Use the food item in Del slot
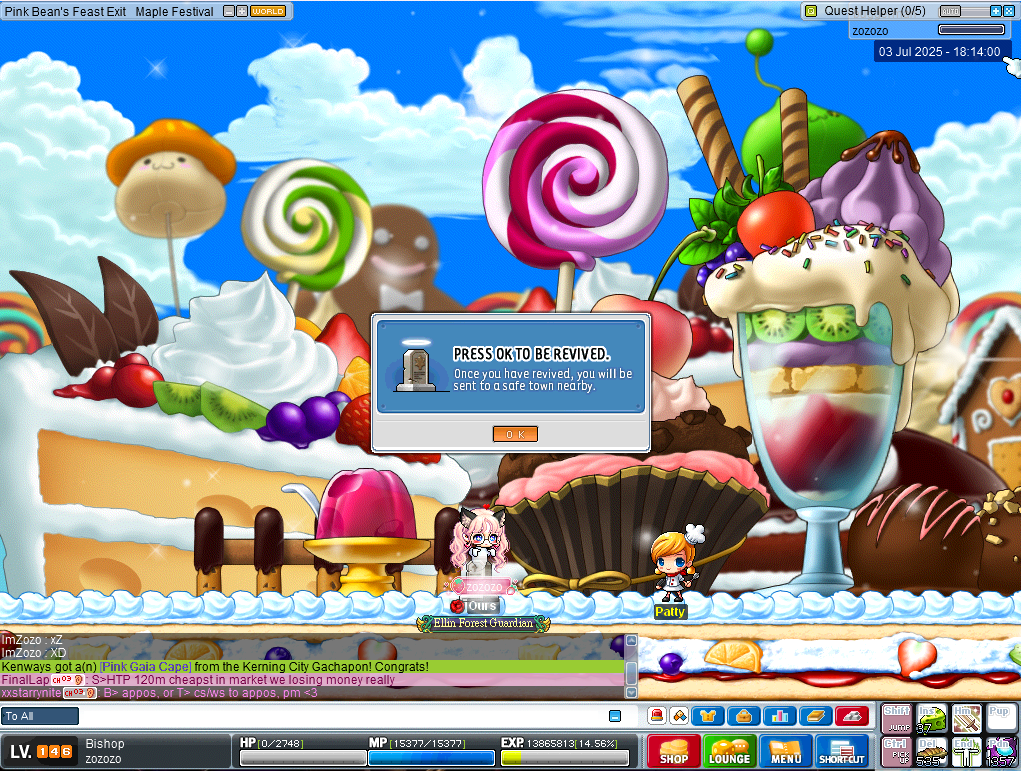 click(932, 752)
